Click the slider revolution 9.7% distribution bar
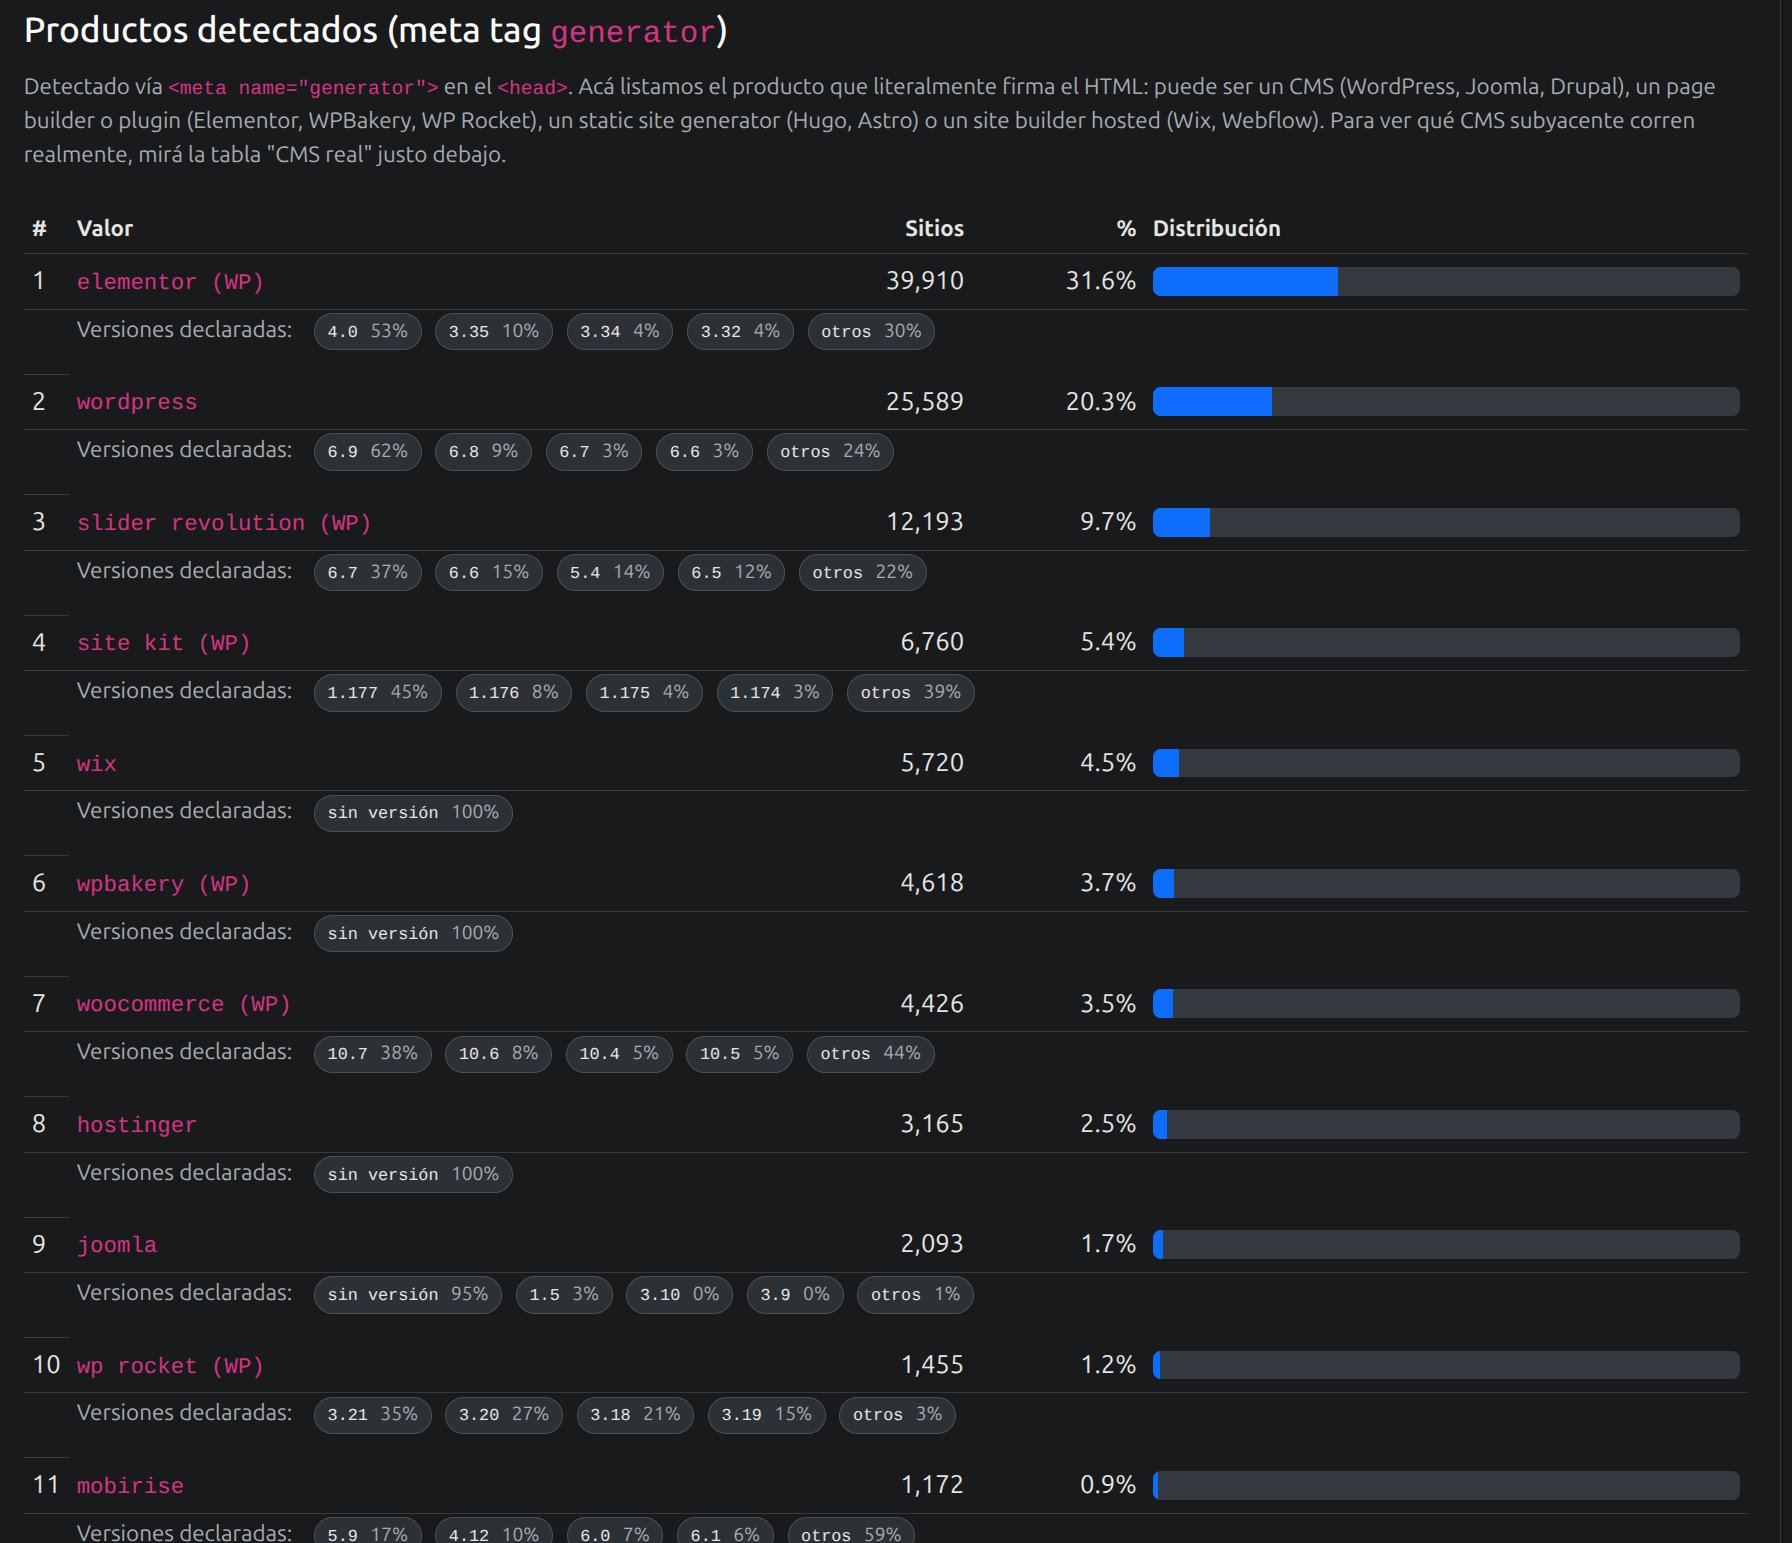1792x1543 pixels. (x=1446, y=523)
